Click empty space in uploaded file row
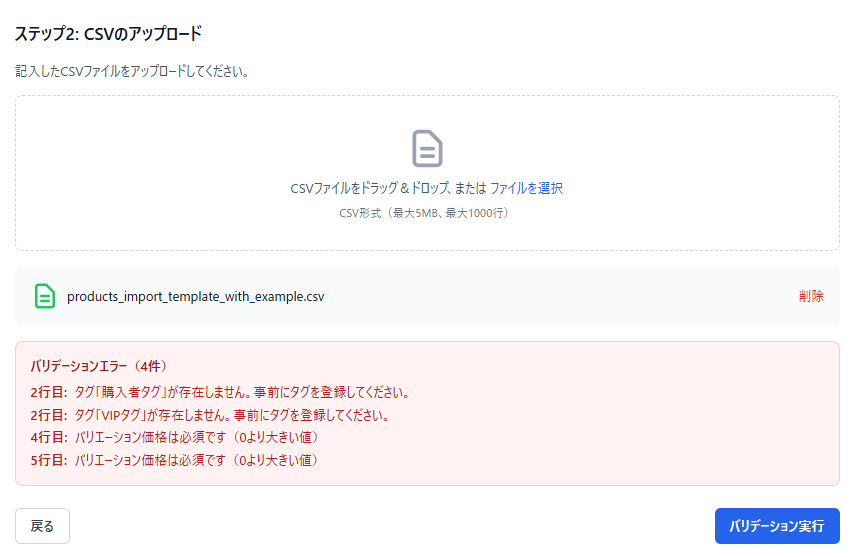The image size is (858, 557). 560,296
